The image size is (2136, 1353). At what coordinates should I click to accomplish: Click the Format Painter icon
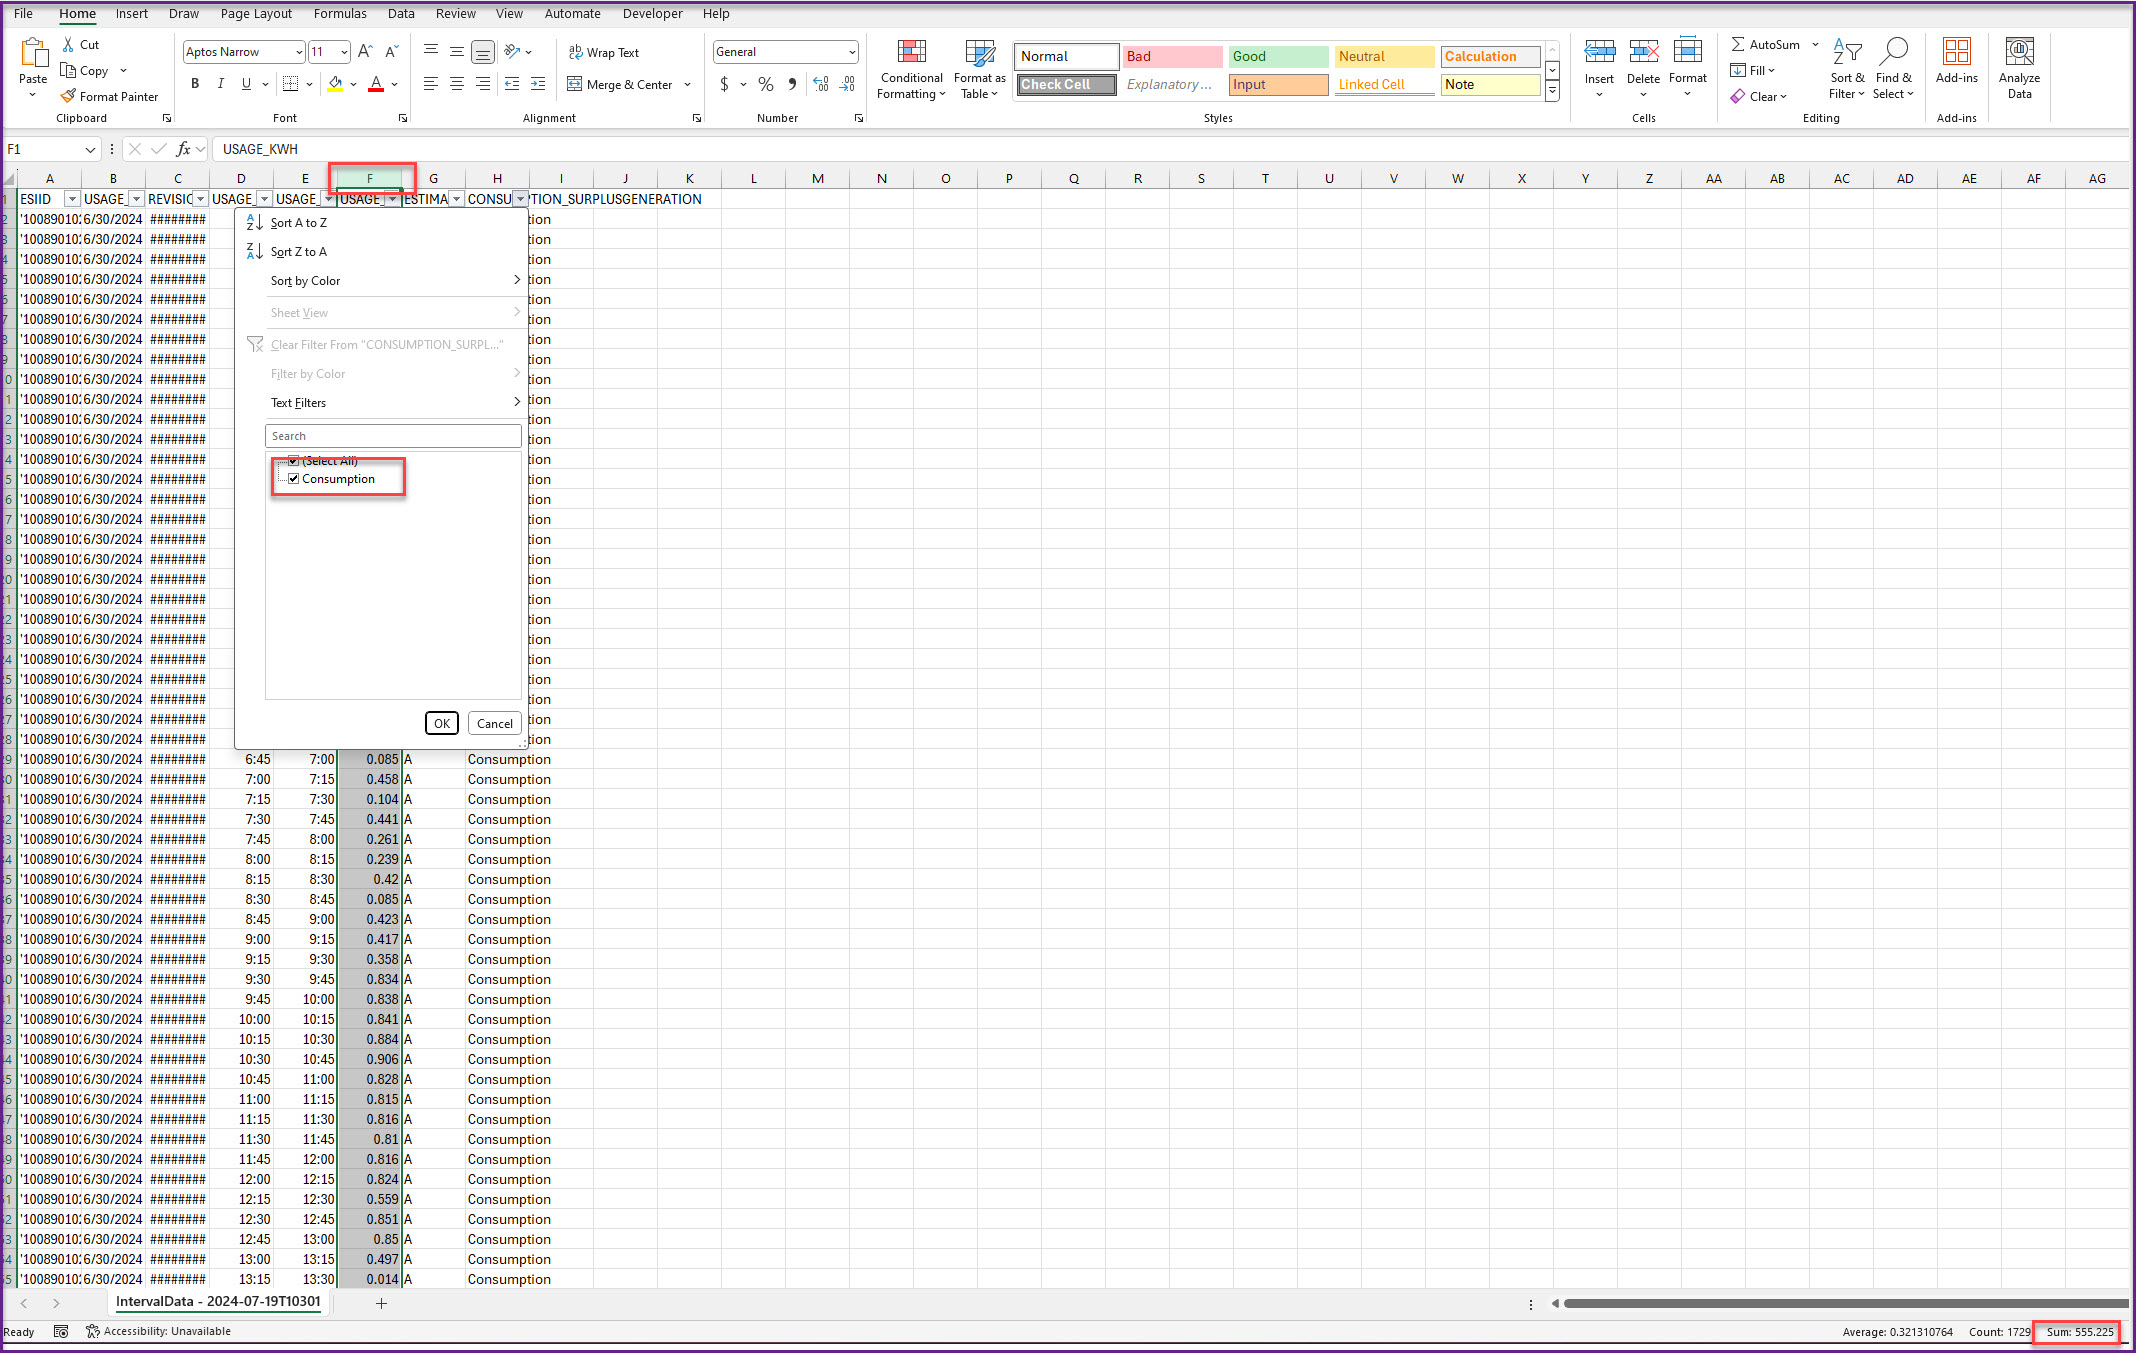pyautogui.click(x=68, y=96)
